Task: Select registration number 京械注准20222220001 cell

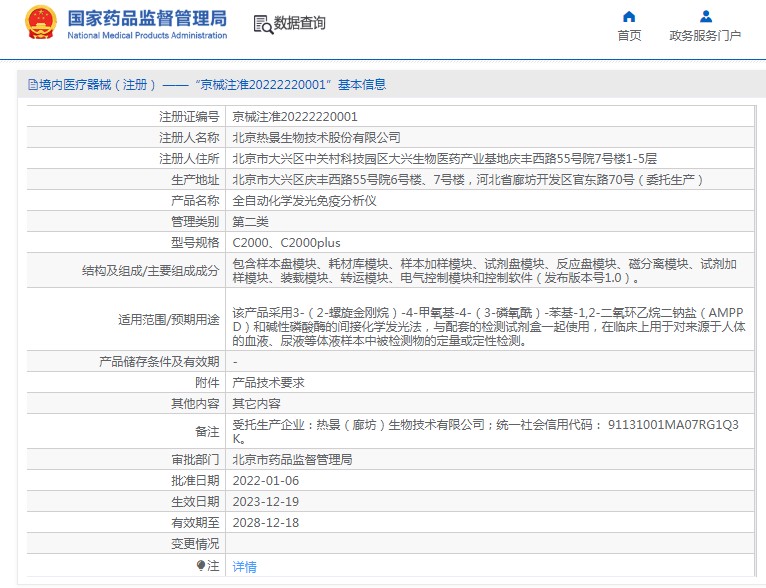Action: (x=295, y=117)
